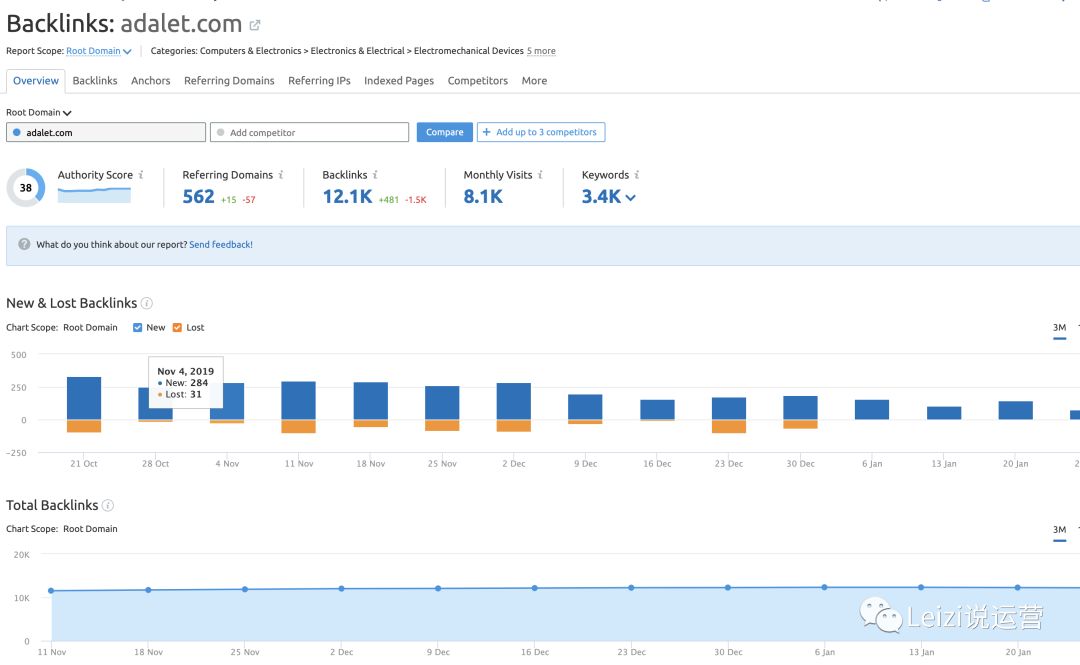Go to the Anchors tab
Screen dimensions: 1080x665
151,81
